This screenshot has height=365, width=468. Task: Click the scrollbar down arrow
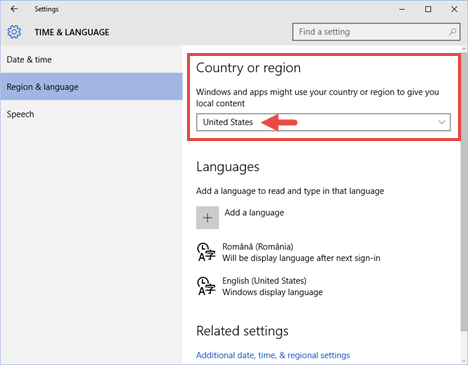pyautogui.click(x=464, y=361)
